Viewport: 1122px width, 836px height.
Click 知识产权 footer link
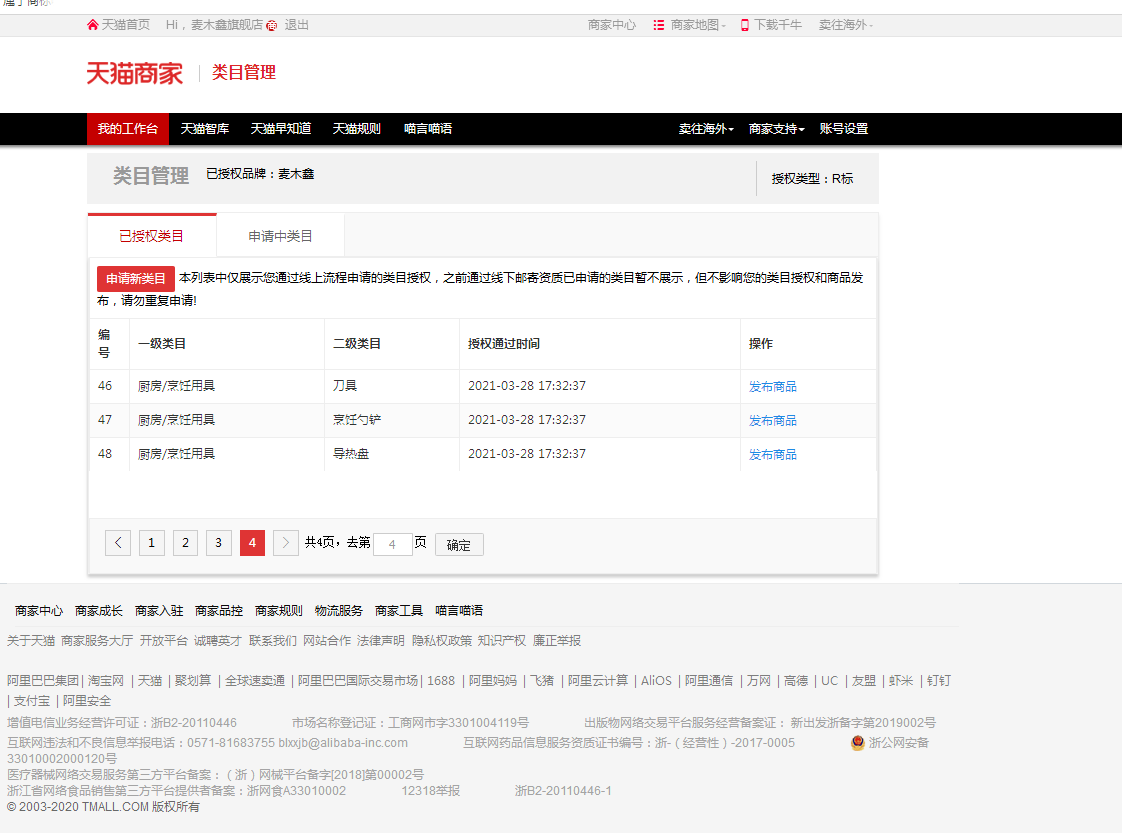tap(502, 641)
